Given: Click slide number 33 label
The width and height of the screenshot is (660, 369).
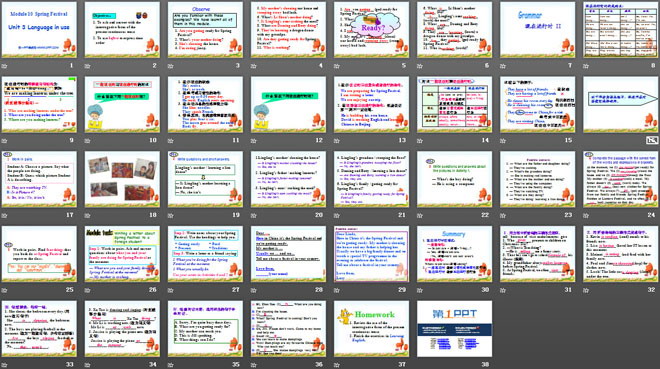Looking at the screenshot, I should point(69,364).
